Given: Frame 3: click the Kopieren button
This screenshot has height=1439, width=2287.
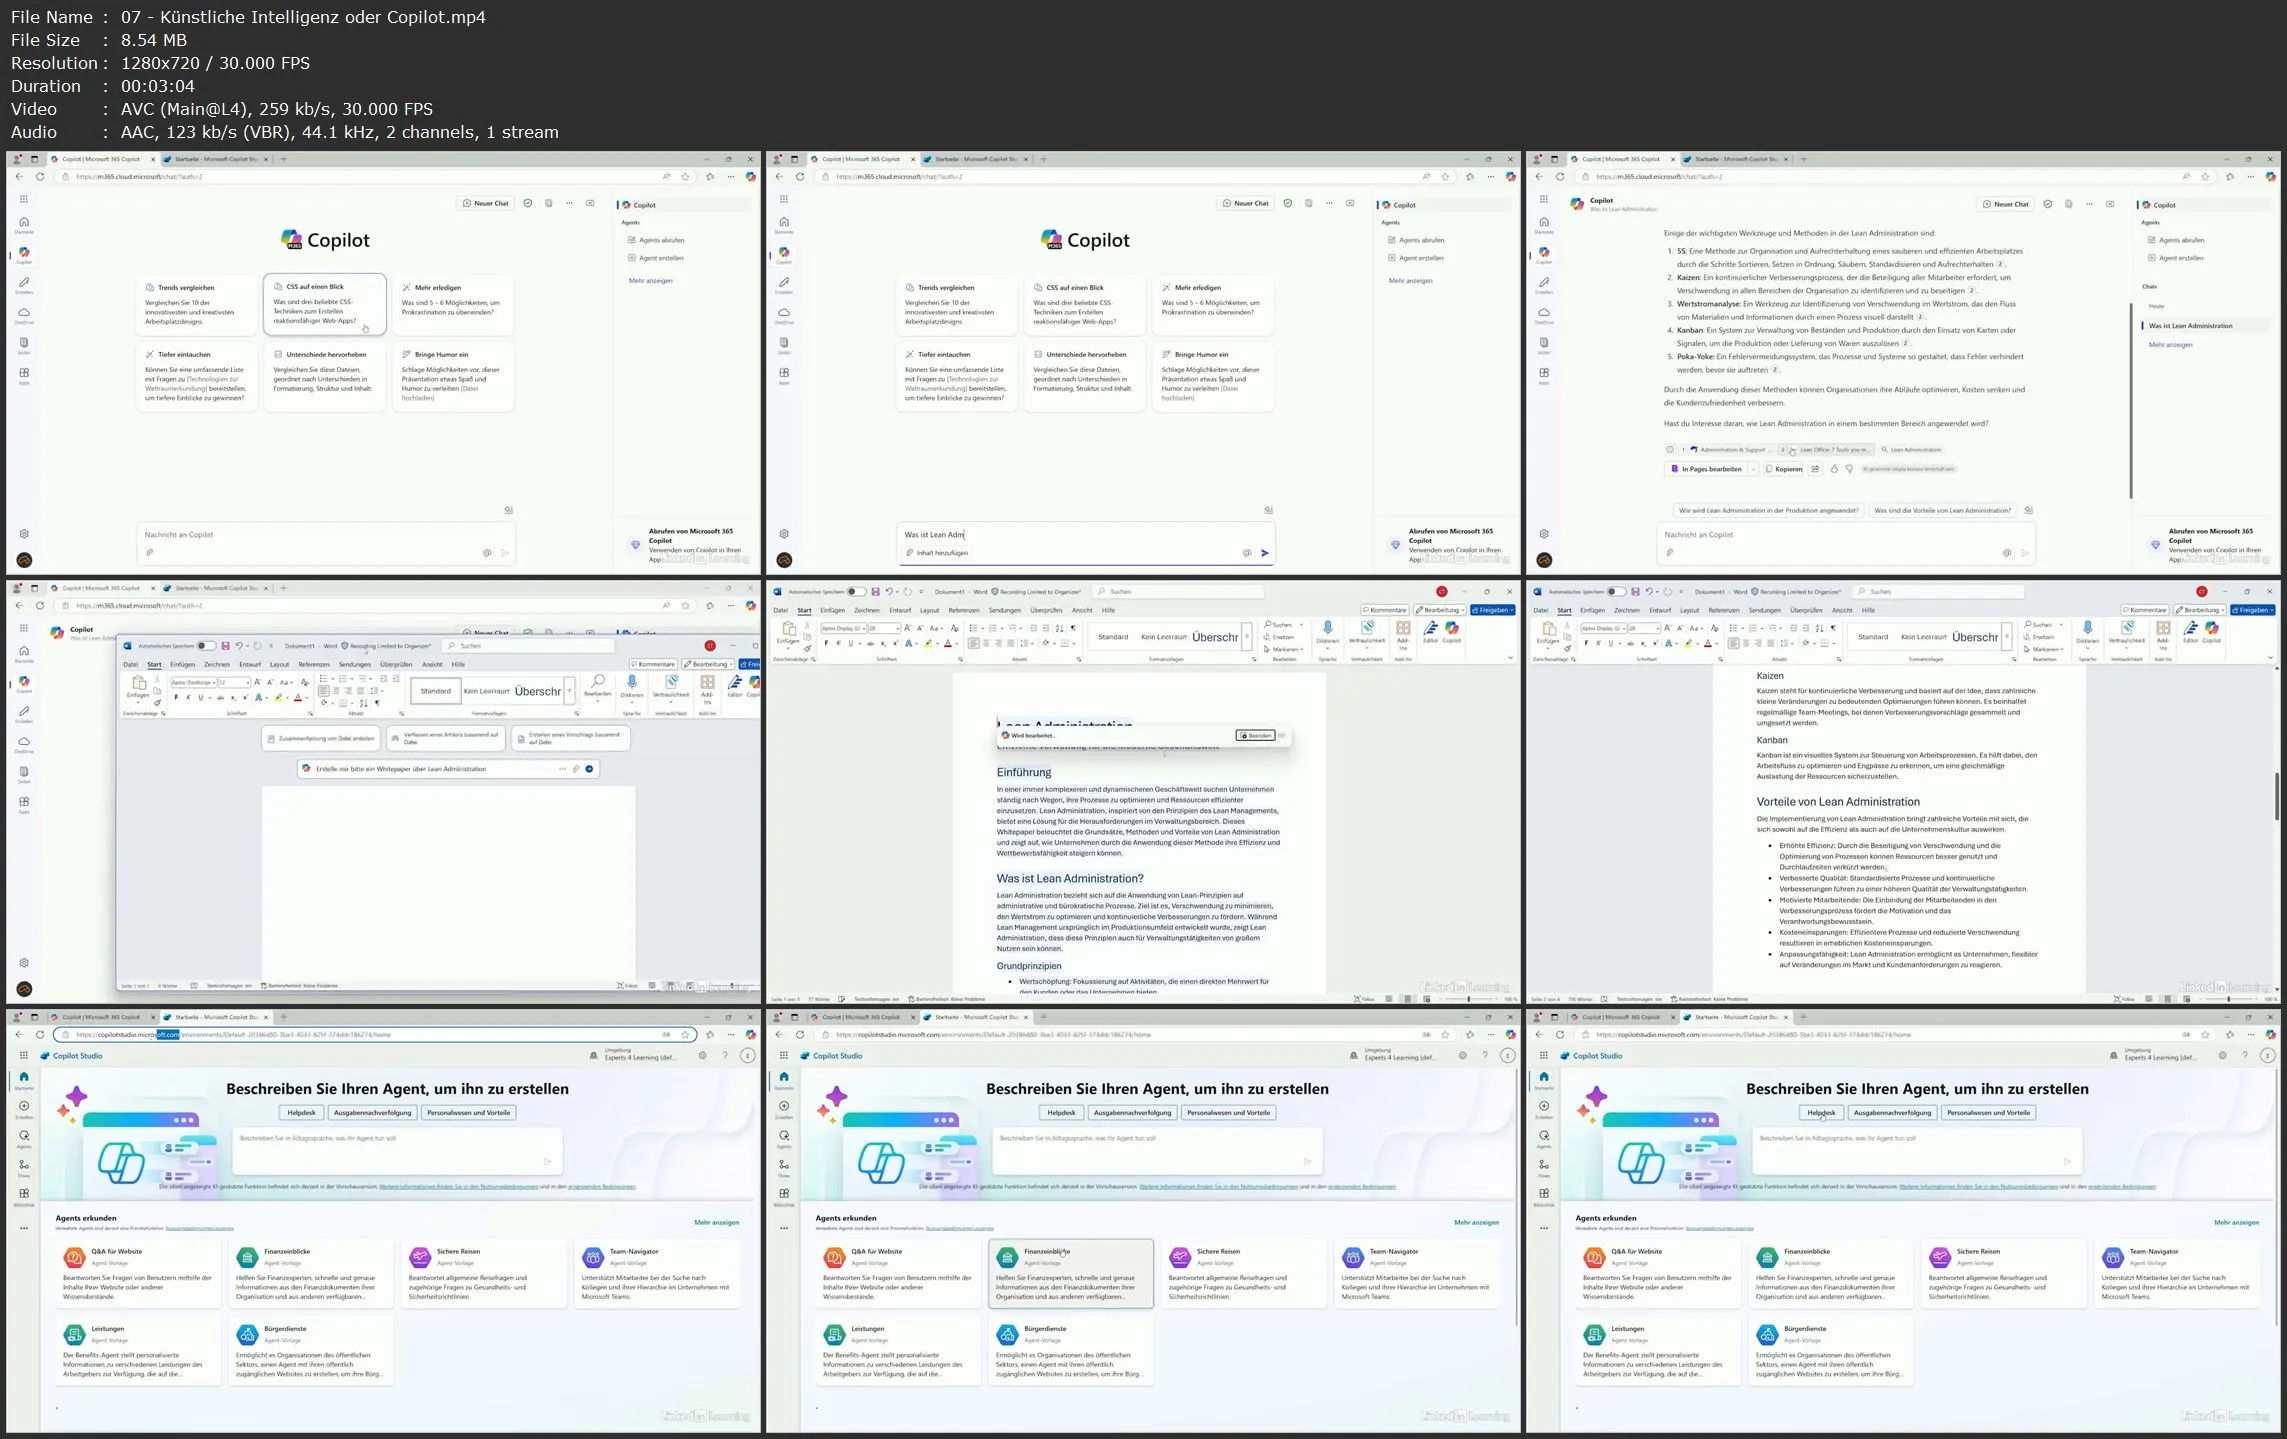Looking at the screenshot, I should pyautogui.click(x=1783, y=469).
